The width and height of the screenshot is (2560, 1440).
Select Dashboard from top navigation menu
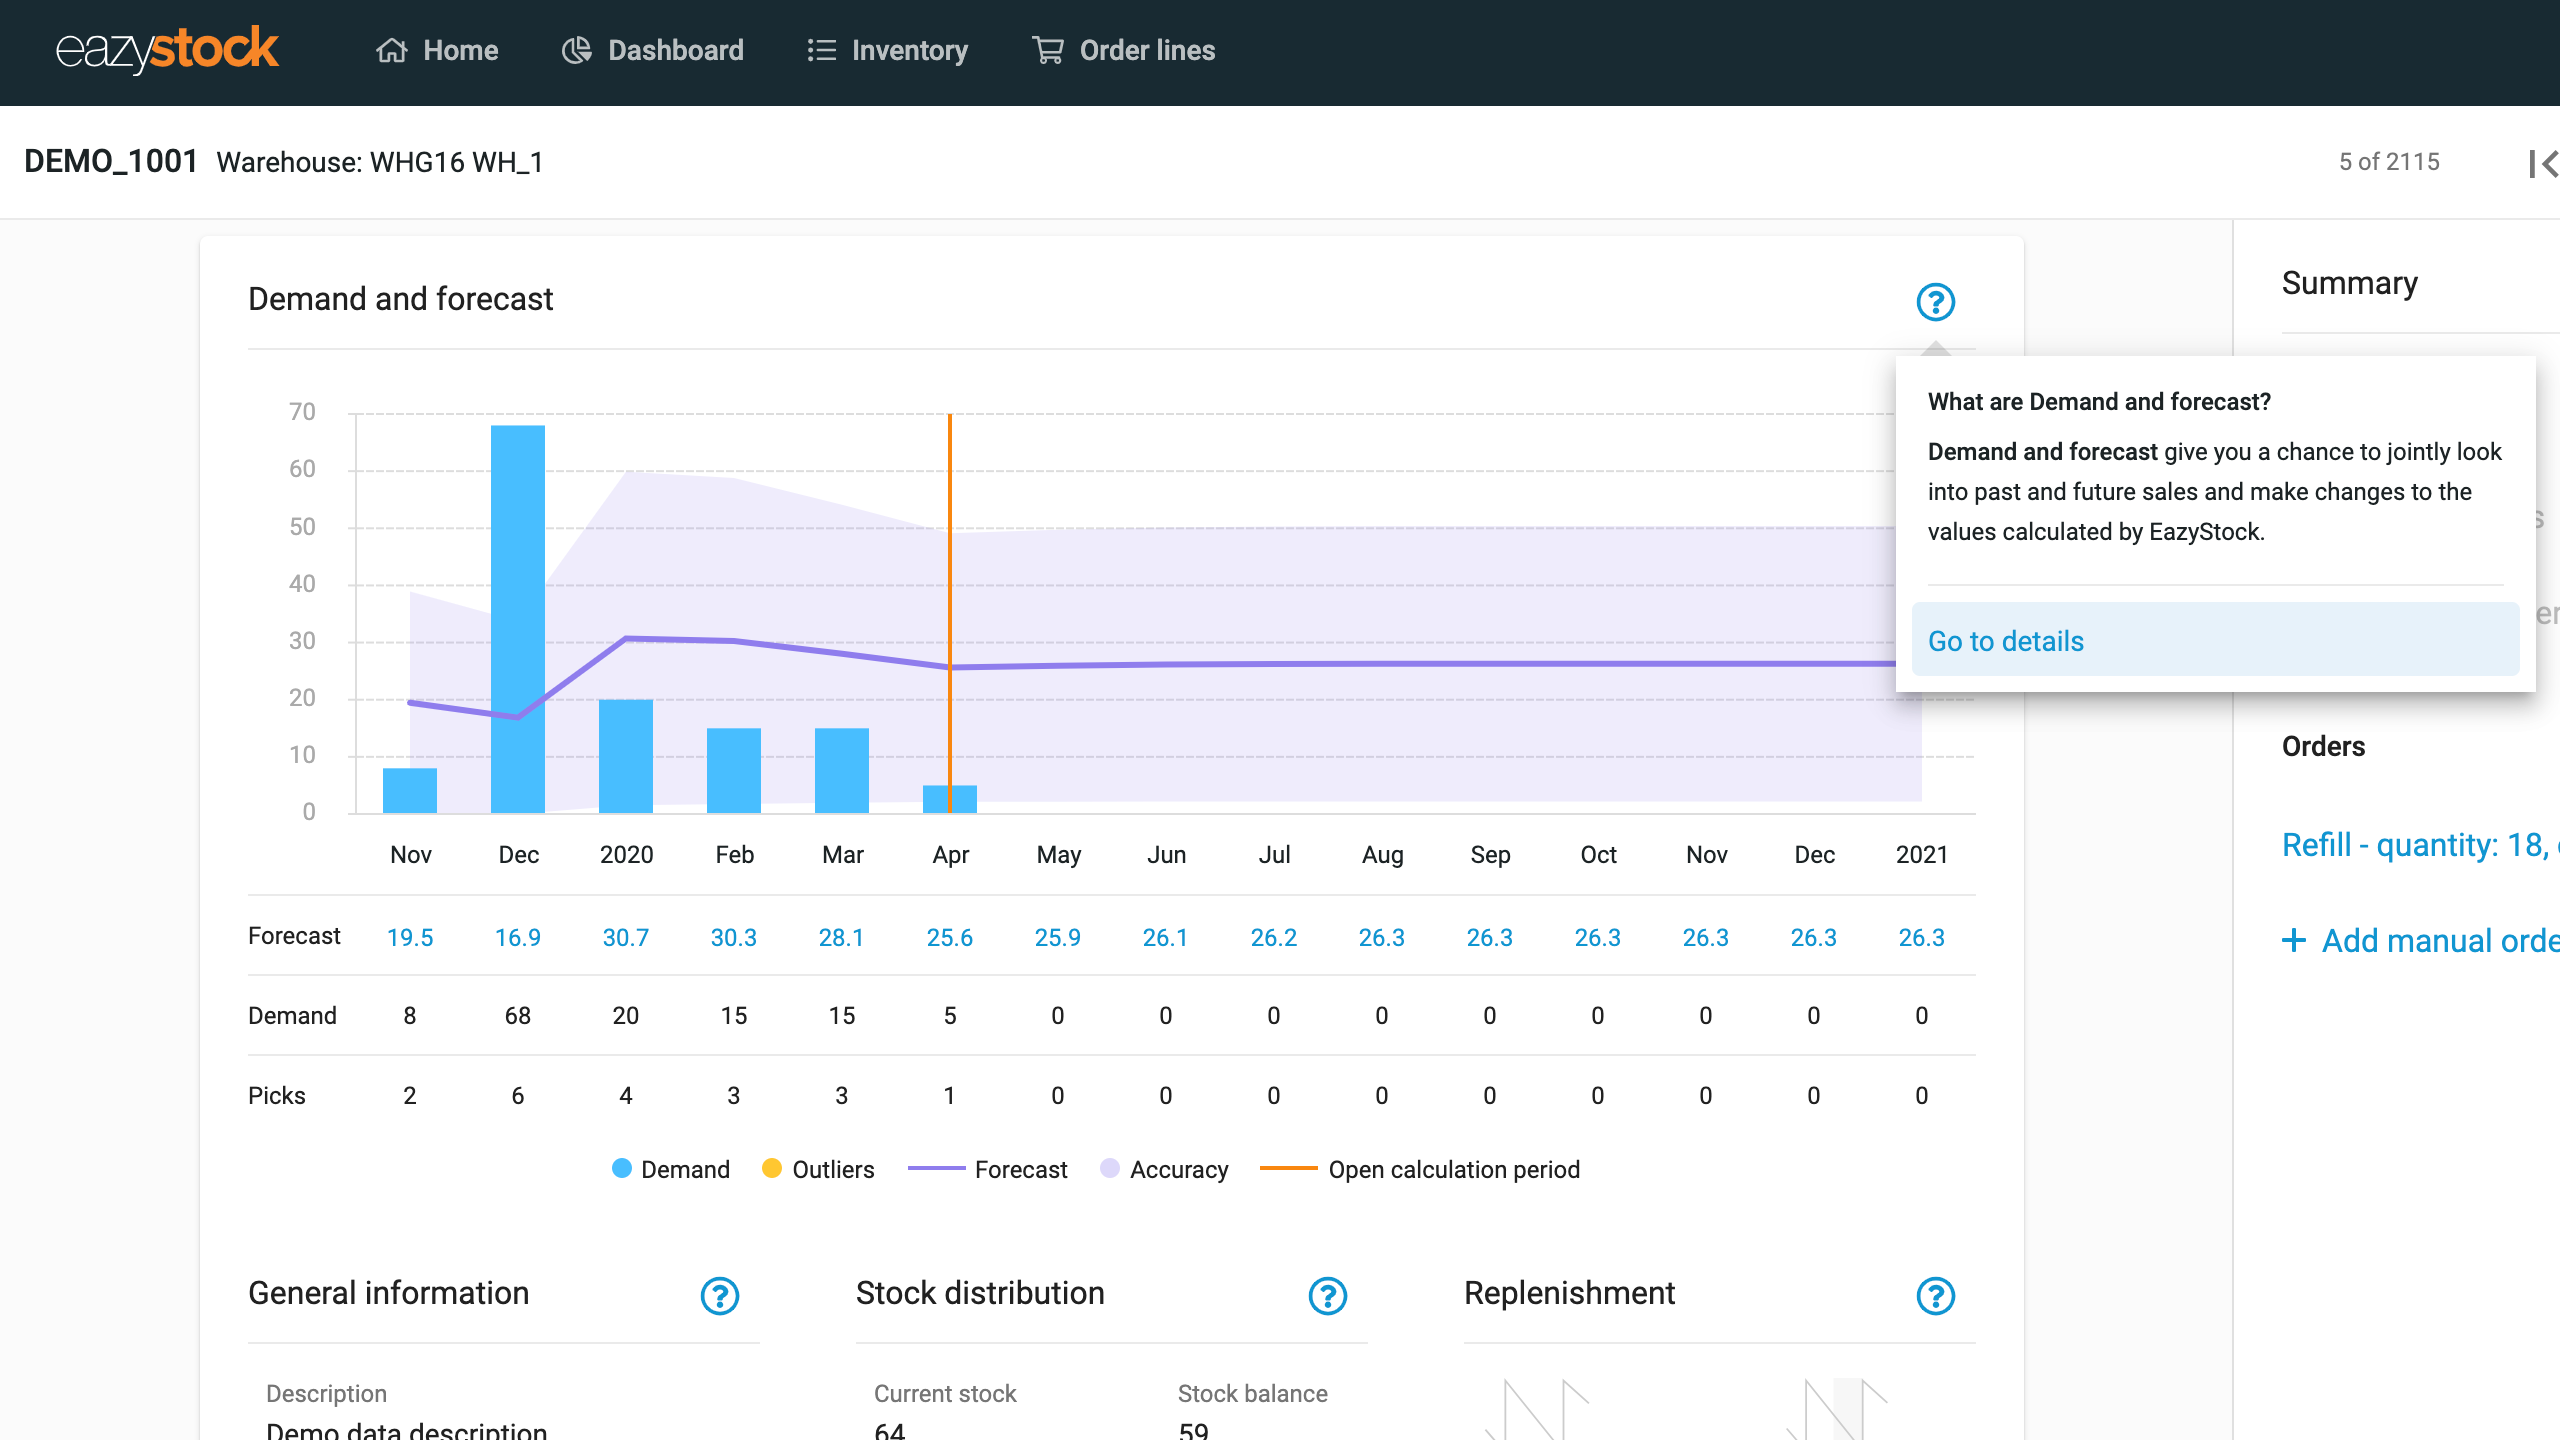tap(673, 49)
